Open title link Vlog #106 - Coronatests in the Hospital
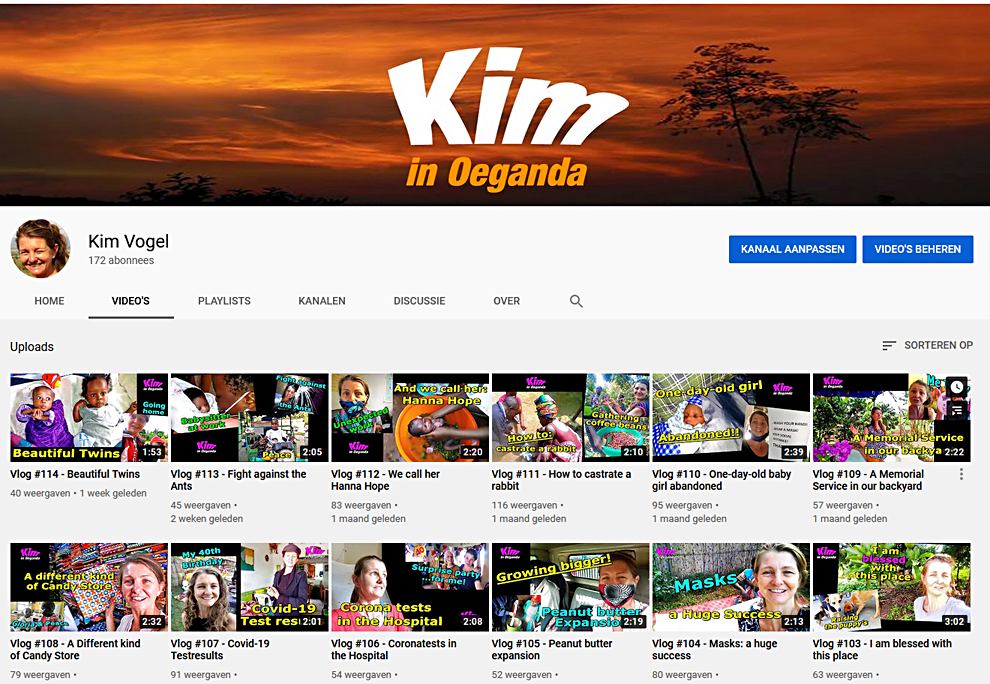The image size is (990, 684). pos(393,649)
